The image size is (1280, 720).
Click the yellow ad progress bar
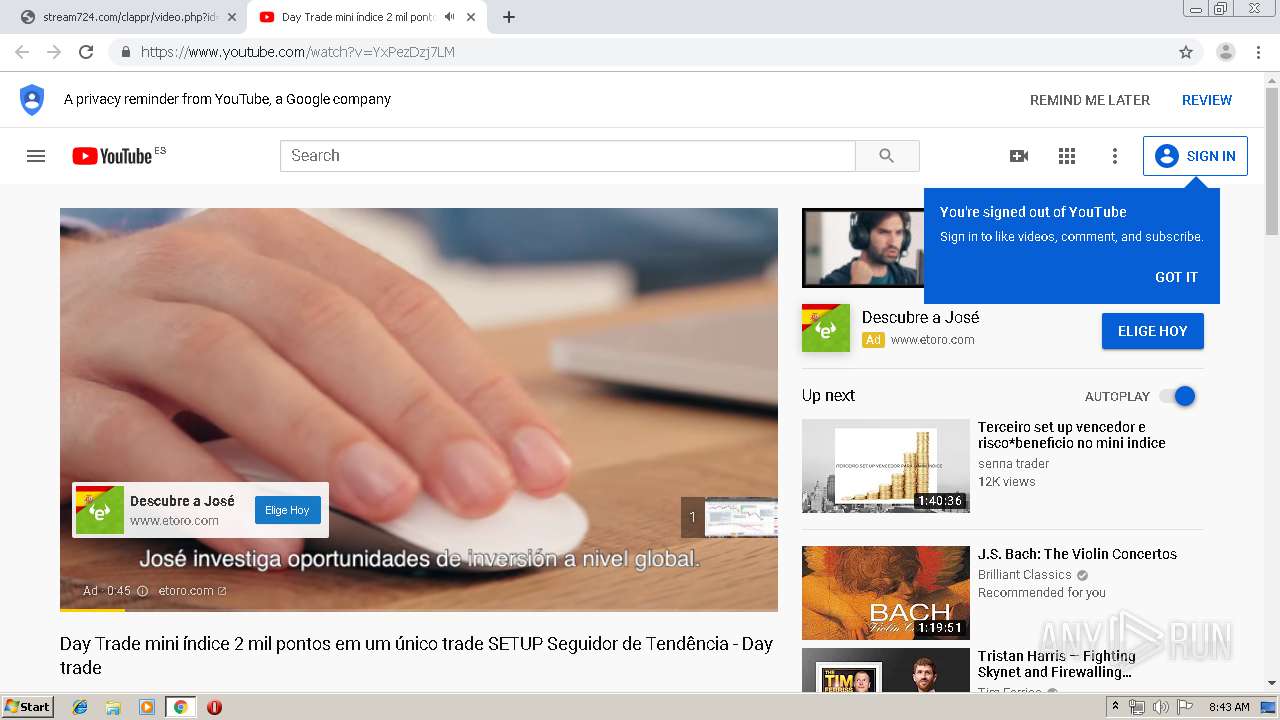coord(92,609)
